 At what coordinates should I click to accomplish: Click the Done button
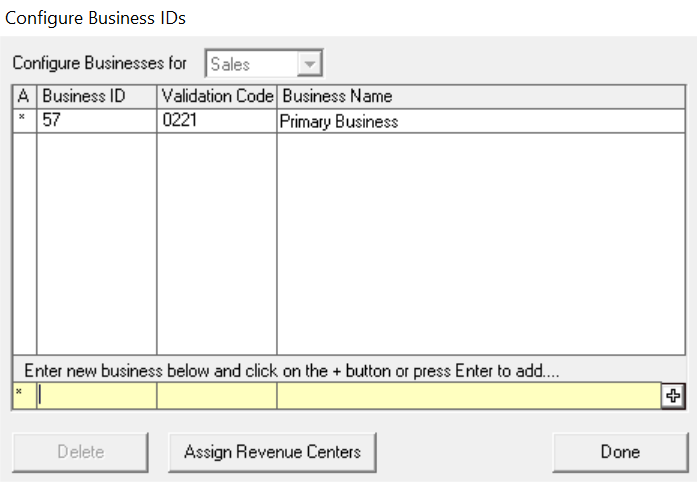(621, 452)
